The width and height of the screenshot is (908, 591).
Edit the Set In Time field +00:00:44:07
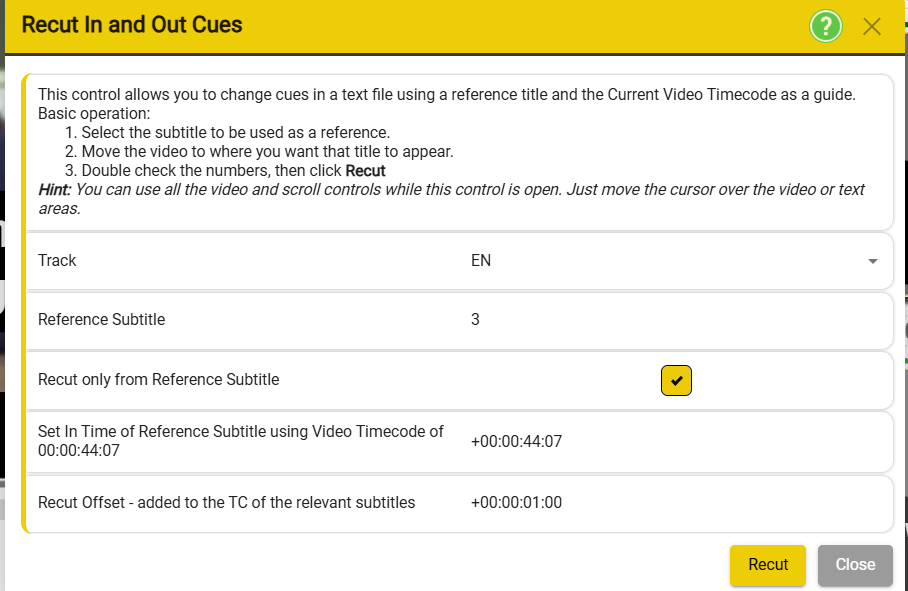pyautogui.click(x=517, y=442)
